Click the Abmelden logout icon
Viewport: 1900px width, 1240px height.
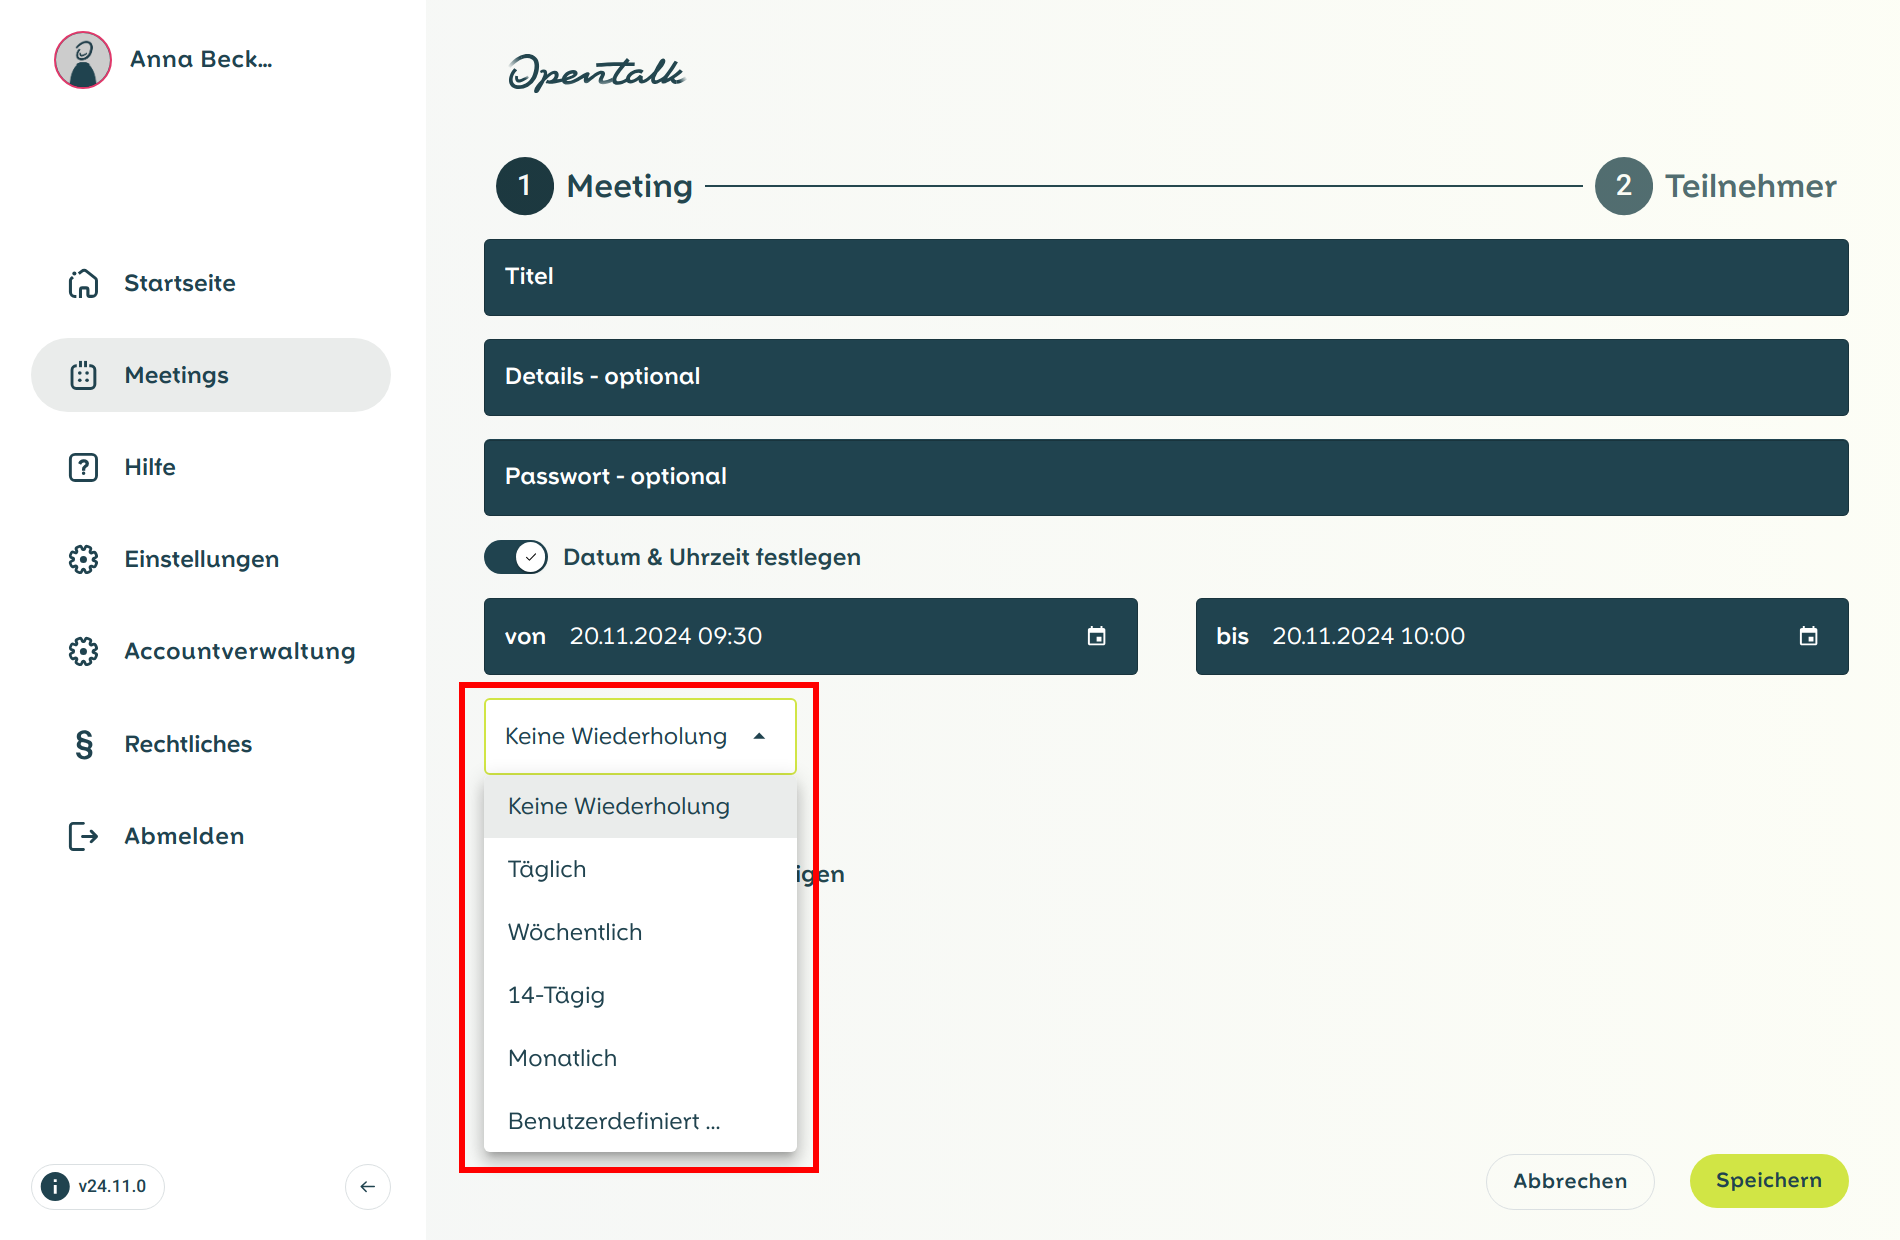pos(83,836)
